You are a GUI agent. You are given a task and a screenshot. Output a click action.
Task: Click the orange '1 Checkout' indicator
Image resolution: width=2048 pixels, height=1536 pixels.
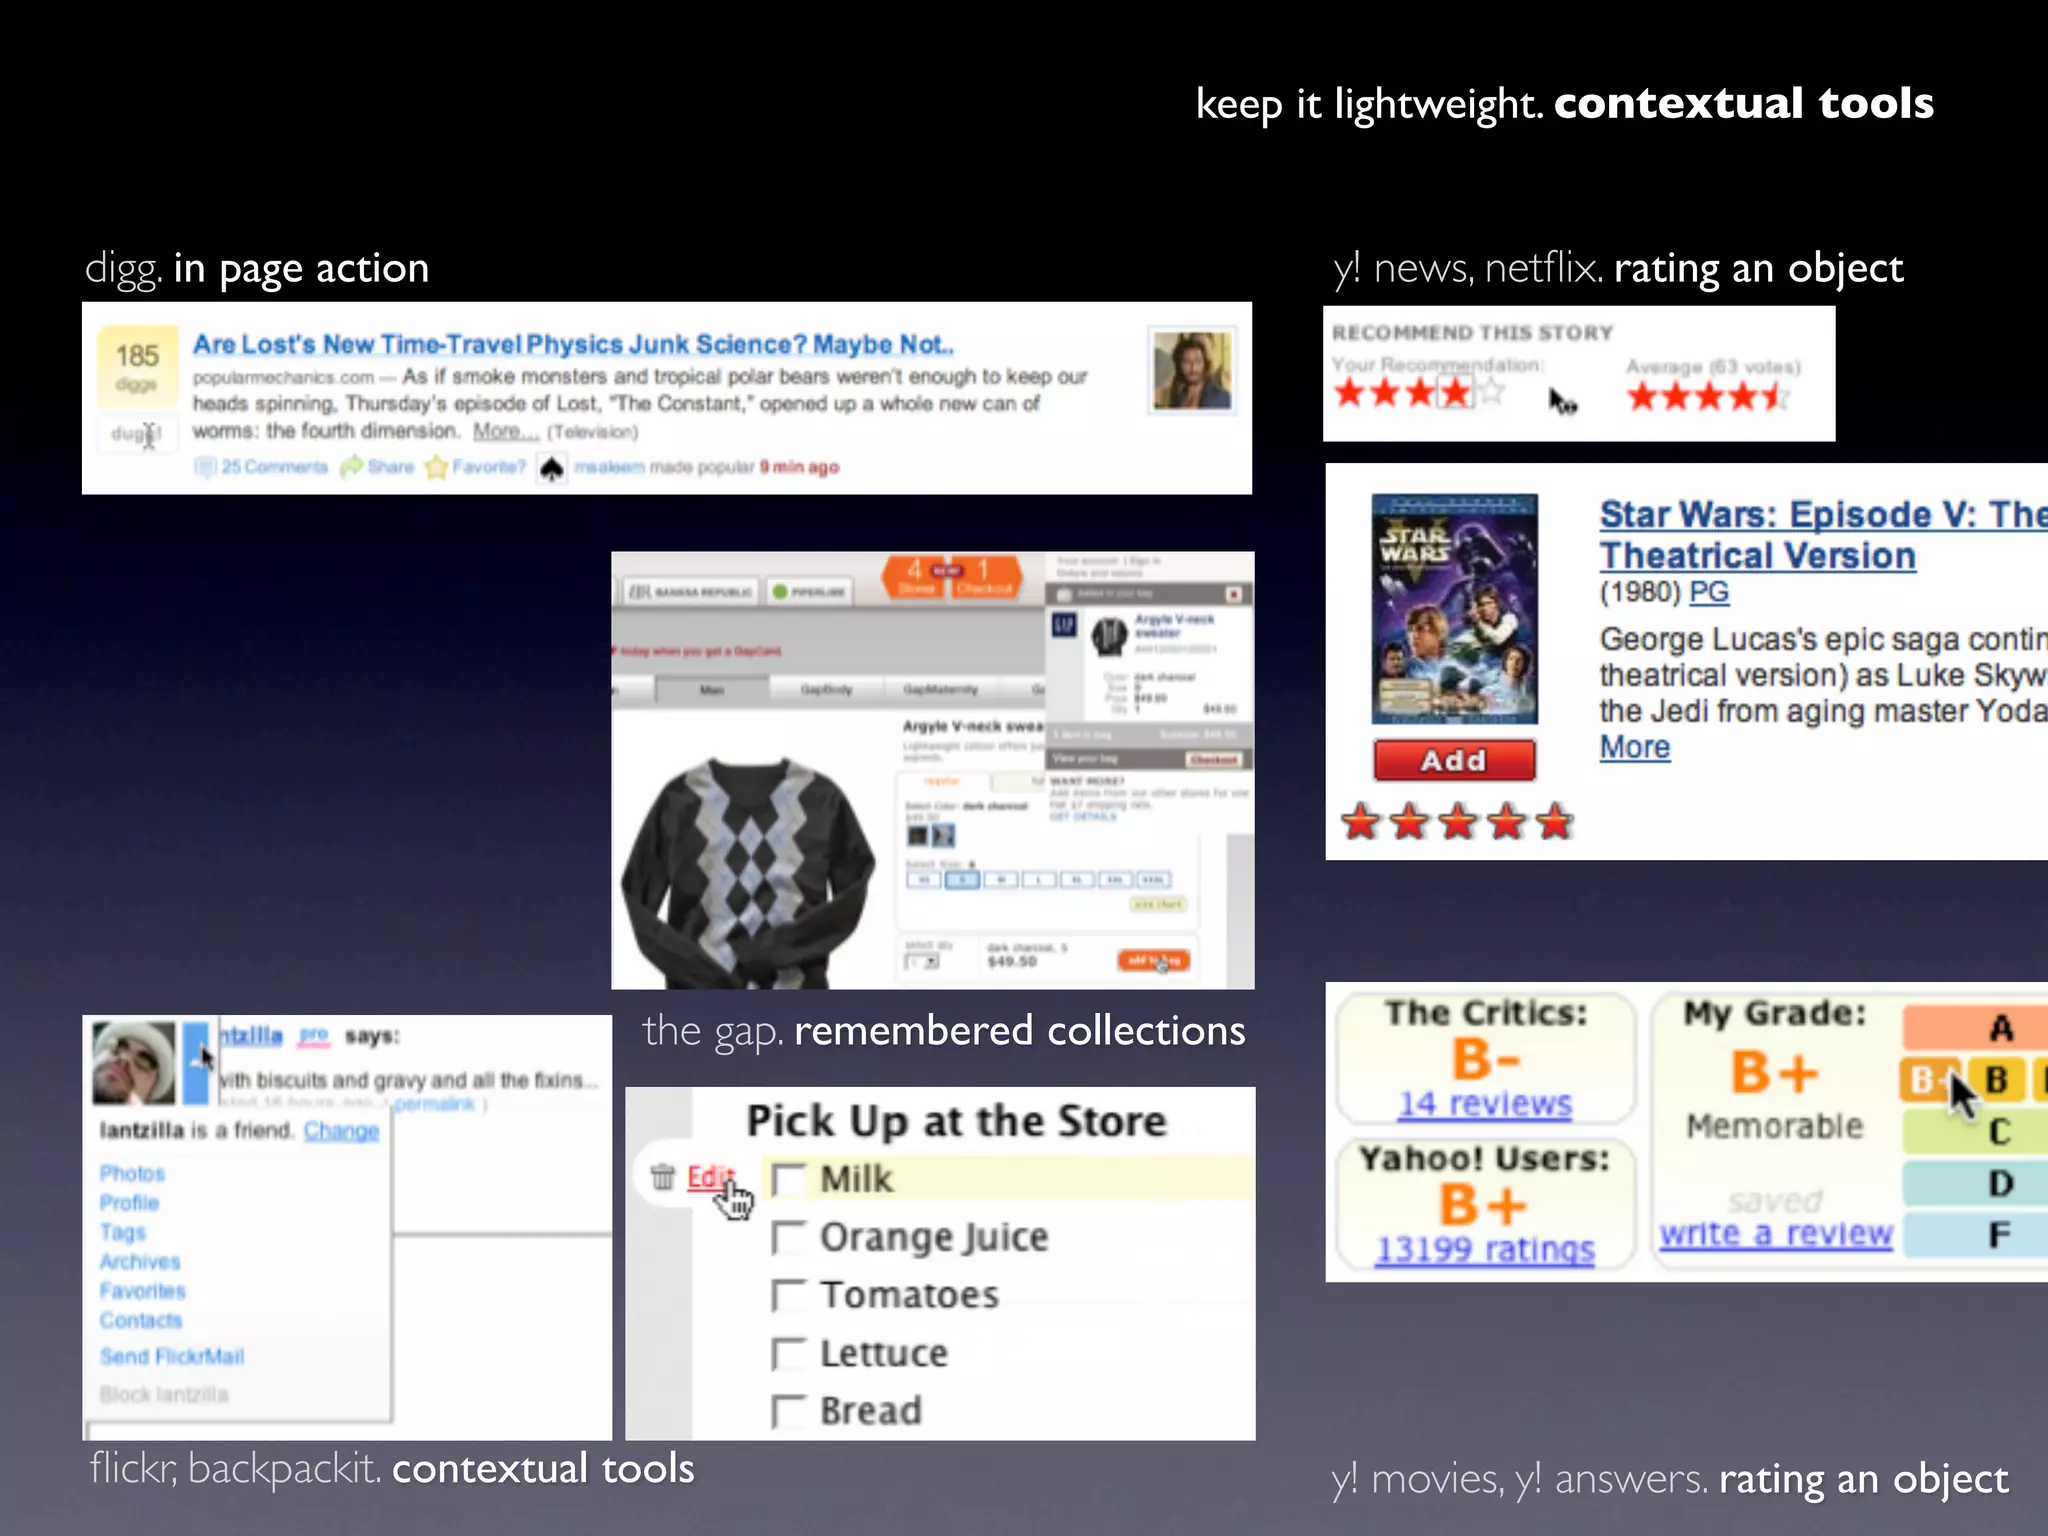tap(985, 577)
